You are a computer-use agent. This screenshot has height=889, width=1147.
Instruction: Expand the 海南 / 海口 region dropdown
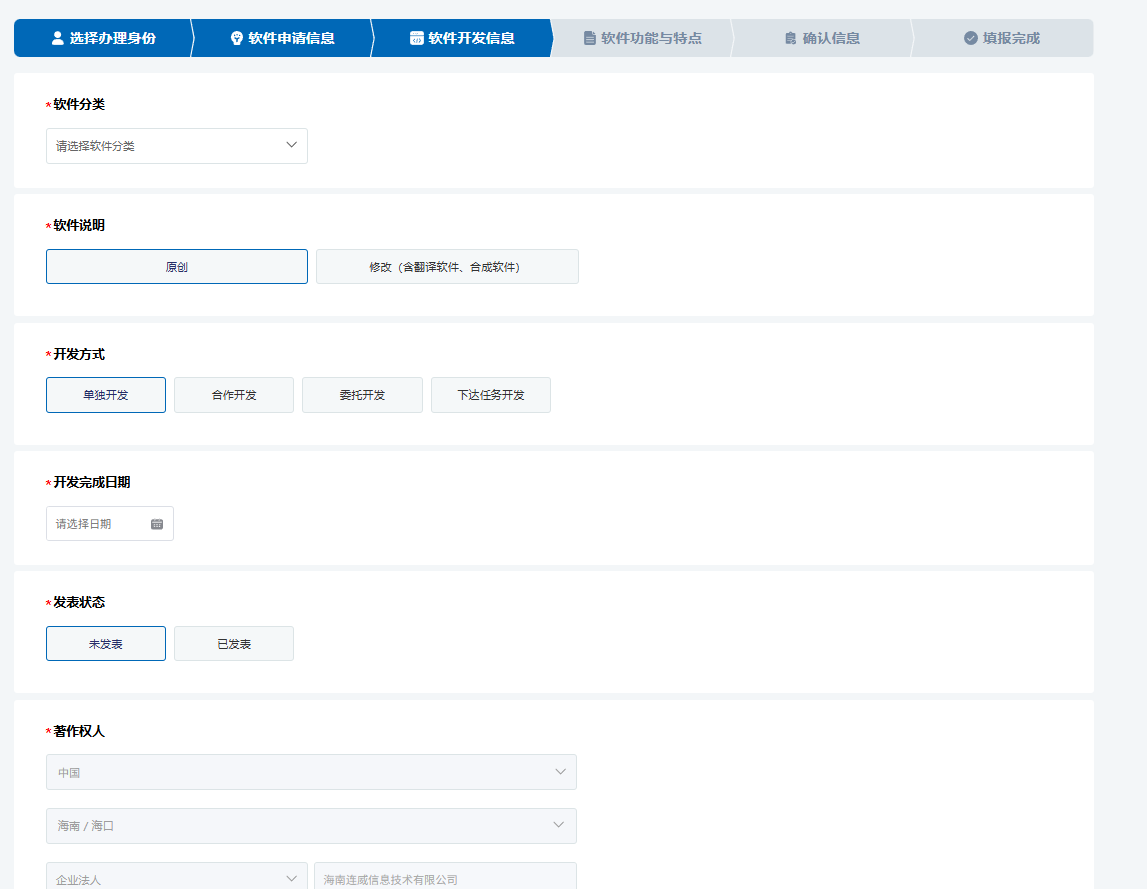pos(311,826)
